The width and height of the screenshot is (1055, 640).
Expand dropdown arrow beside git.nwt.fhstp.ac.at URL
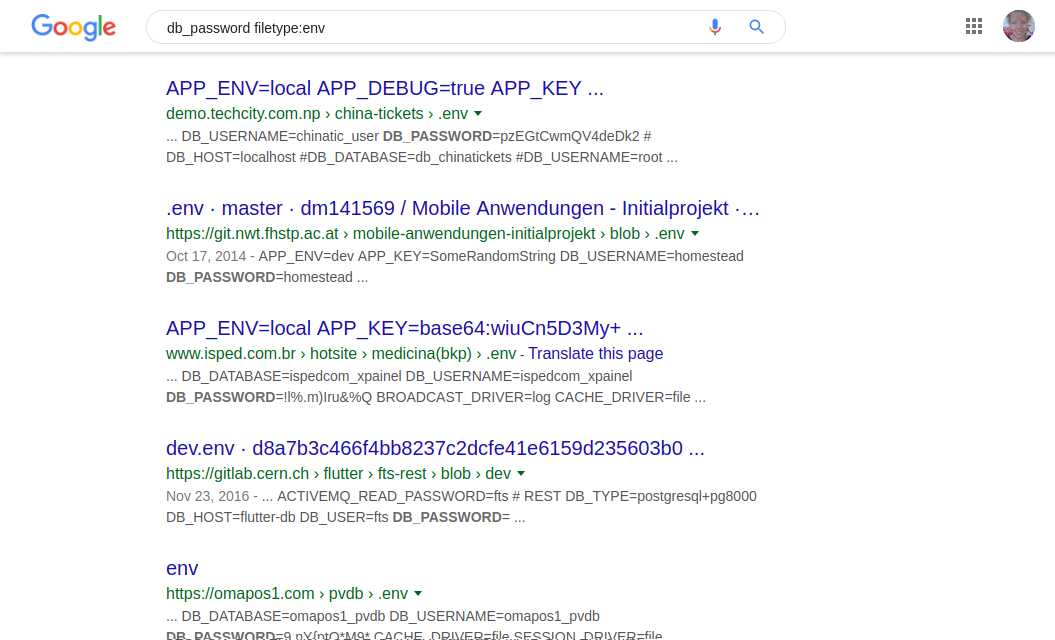tap(695, 234)
